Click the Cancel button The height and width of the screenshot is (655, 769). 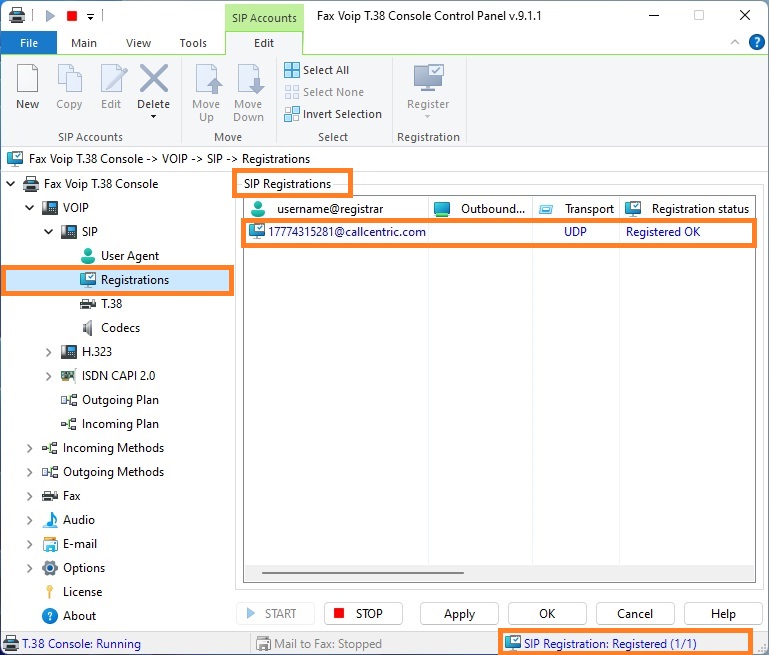(x=635, y=614)
